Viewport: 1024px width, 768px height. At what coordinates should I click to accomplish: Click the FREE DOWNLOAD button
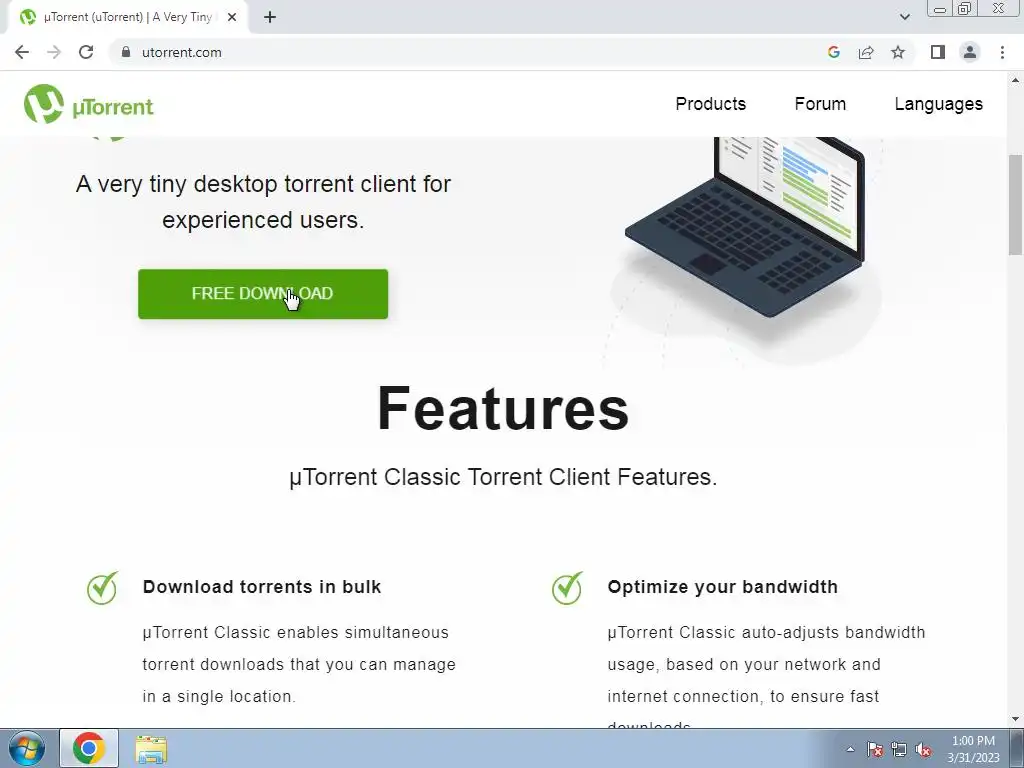pos(263,294)
